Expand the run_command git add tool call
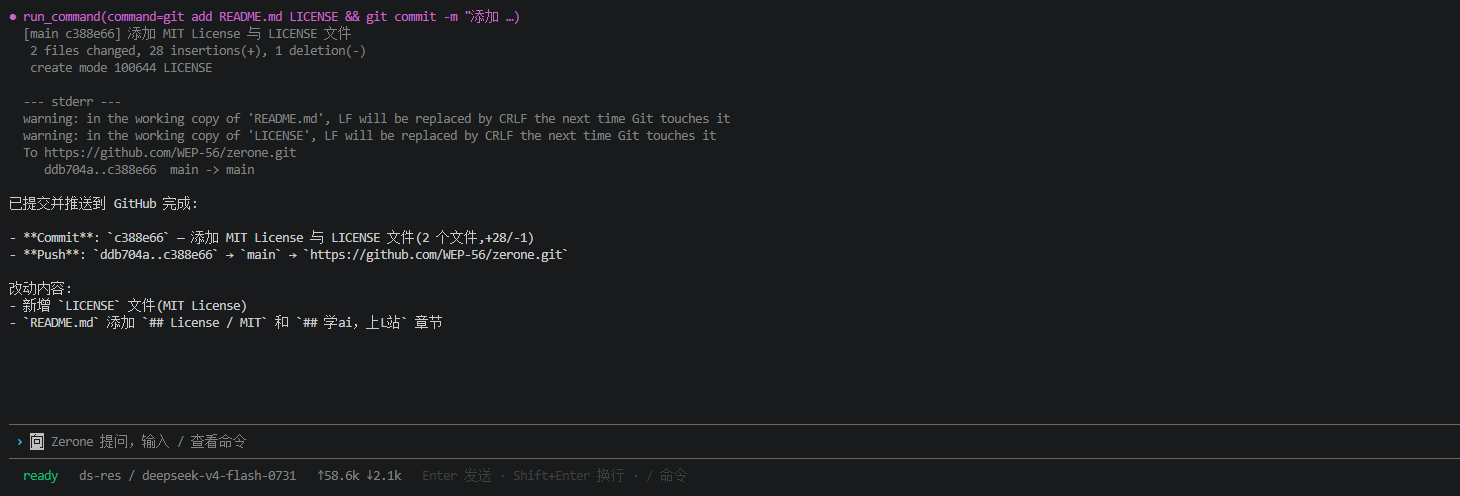The image size is (1460, 496). [271, 17]
